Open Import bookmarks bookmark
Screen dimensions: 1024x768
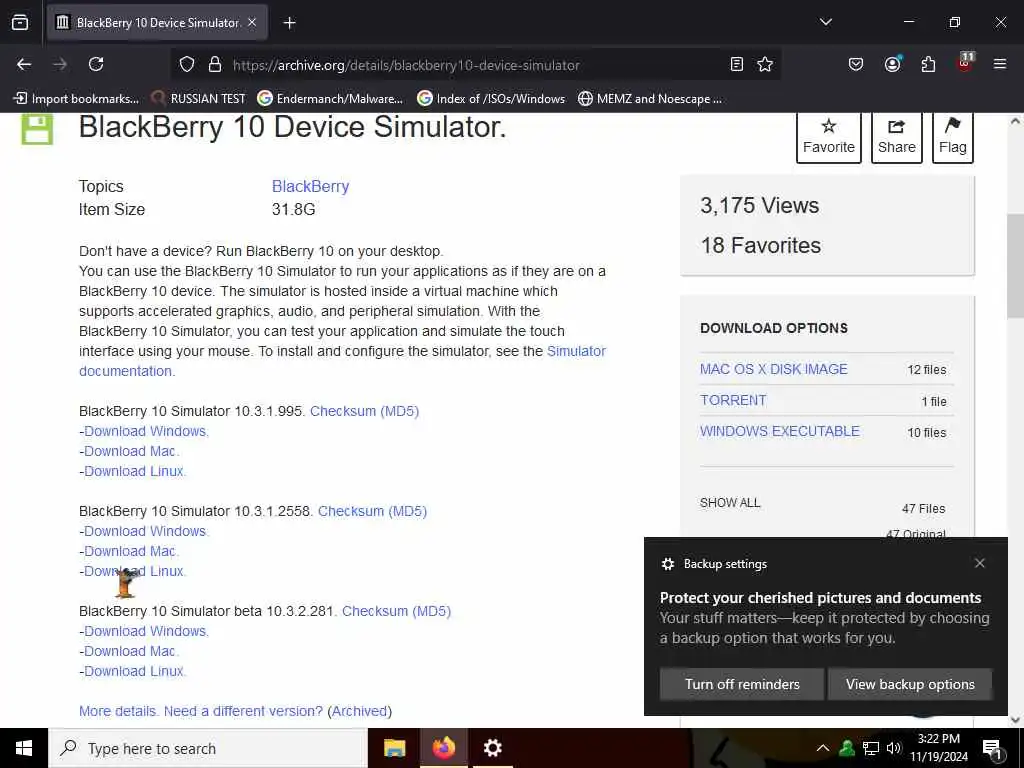76,99
